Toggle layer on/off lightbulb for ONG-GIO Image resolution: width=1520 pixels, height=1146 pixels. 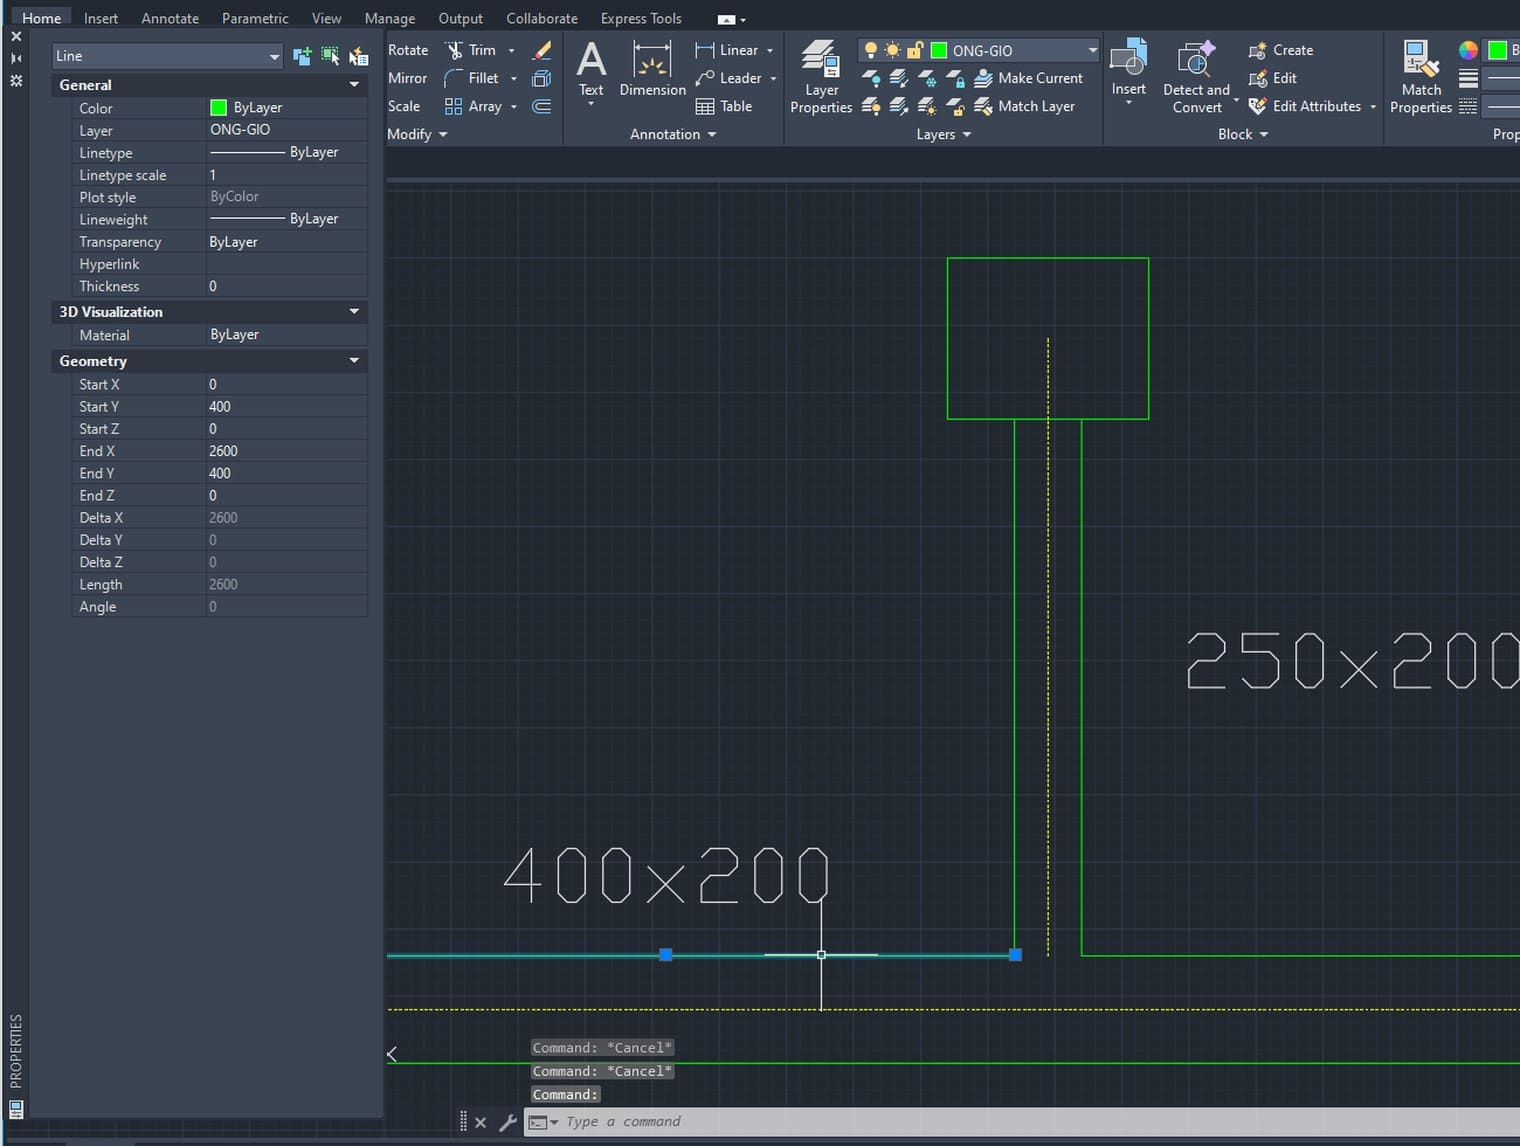click(871, 50)
